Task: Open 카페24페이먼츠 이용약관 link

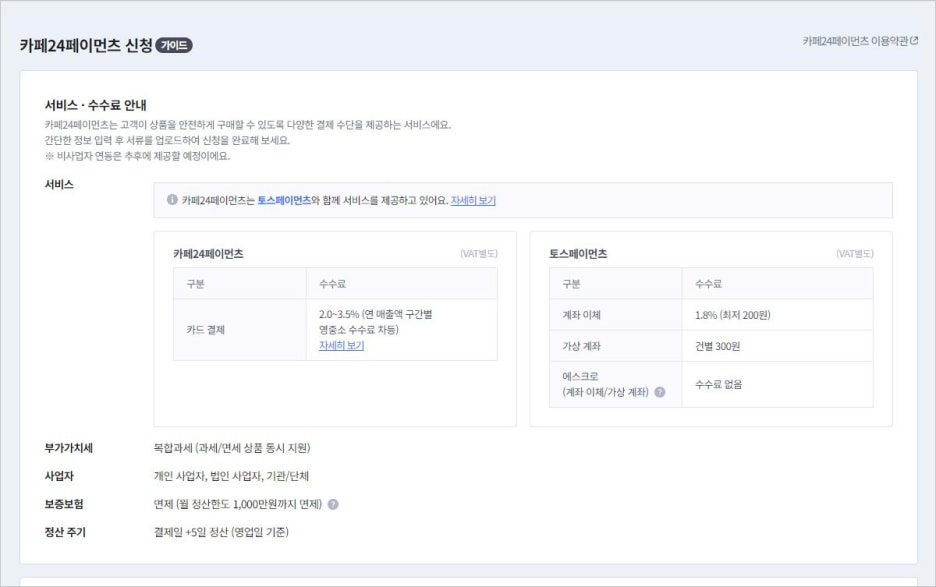Action: point(855,41)
